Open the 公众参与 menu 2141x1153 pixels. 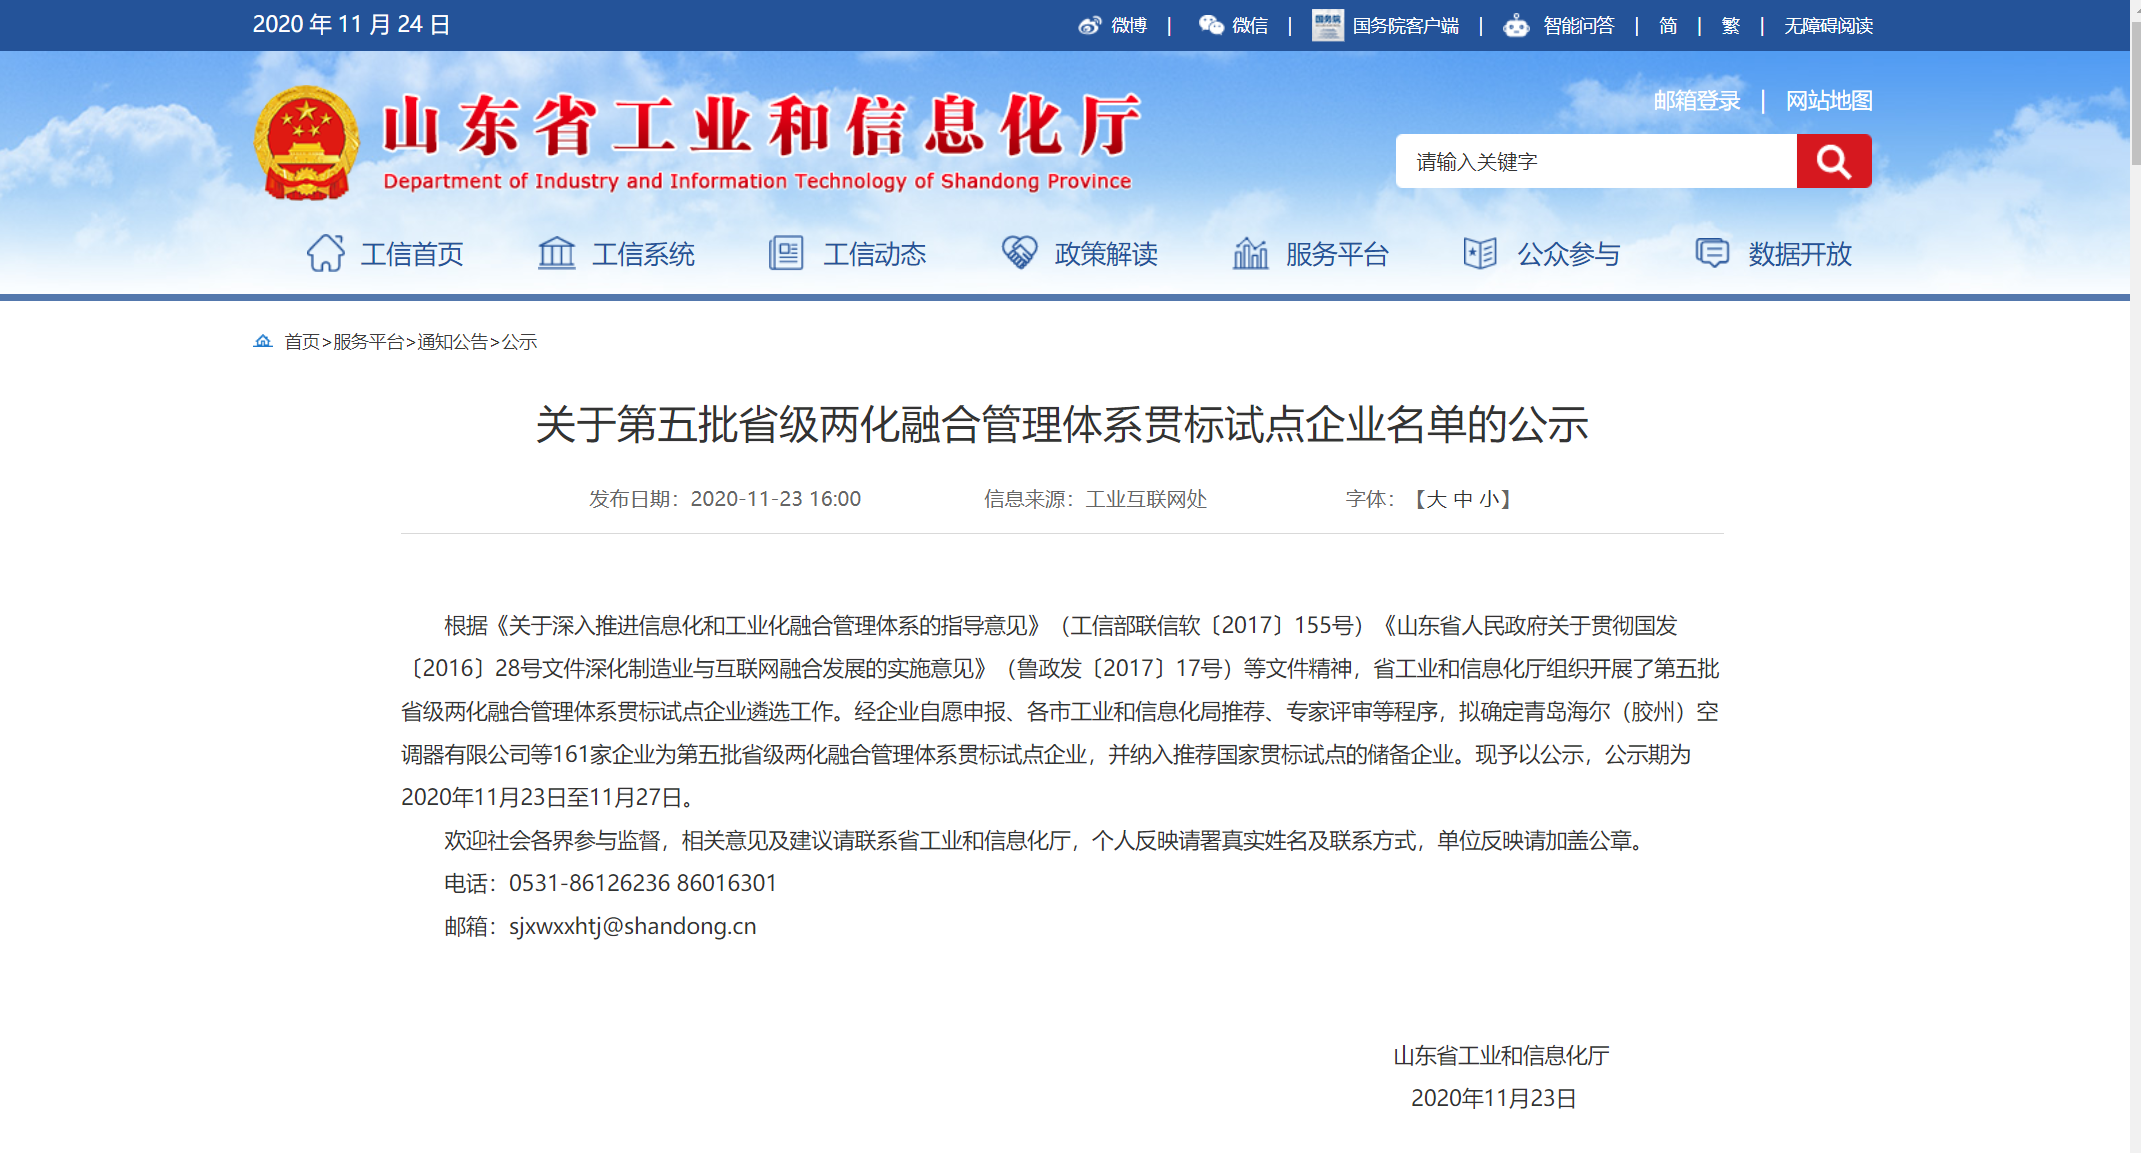1568,253
